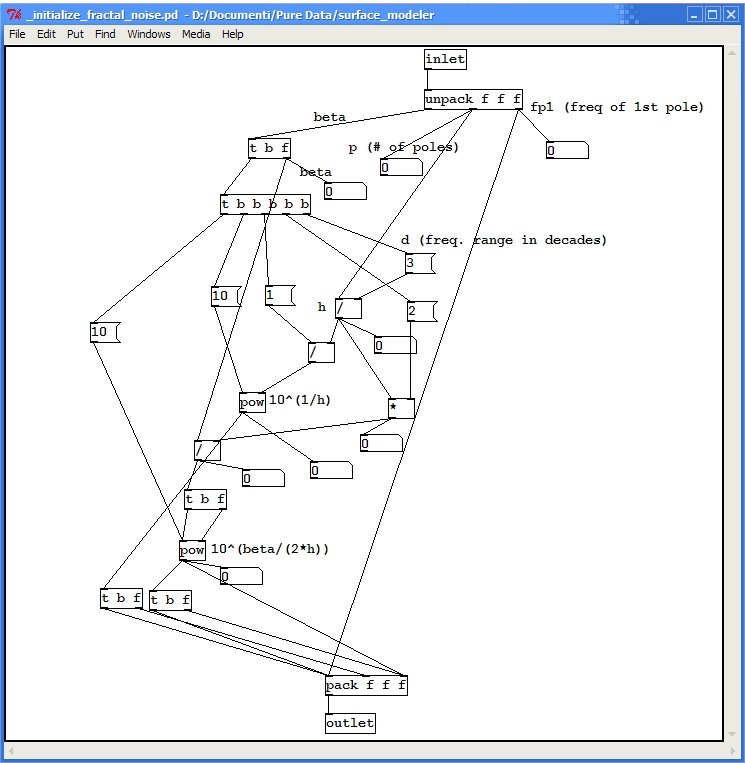Click number box below the * object
Screen dimensions: 745x763
tap(382, 443)
